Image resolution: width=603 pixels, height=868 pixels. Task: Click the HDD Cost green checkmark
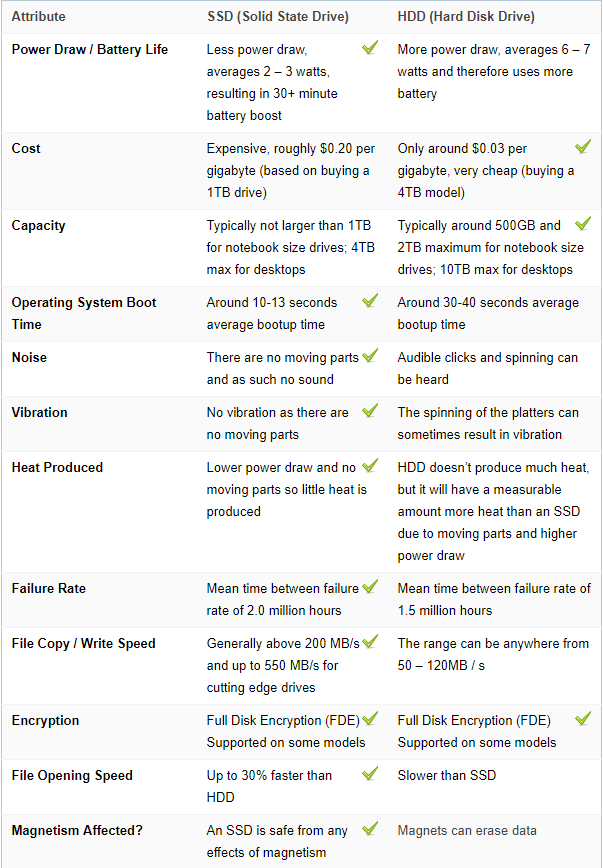point(583,147)
